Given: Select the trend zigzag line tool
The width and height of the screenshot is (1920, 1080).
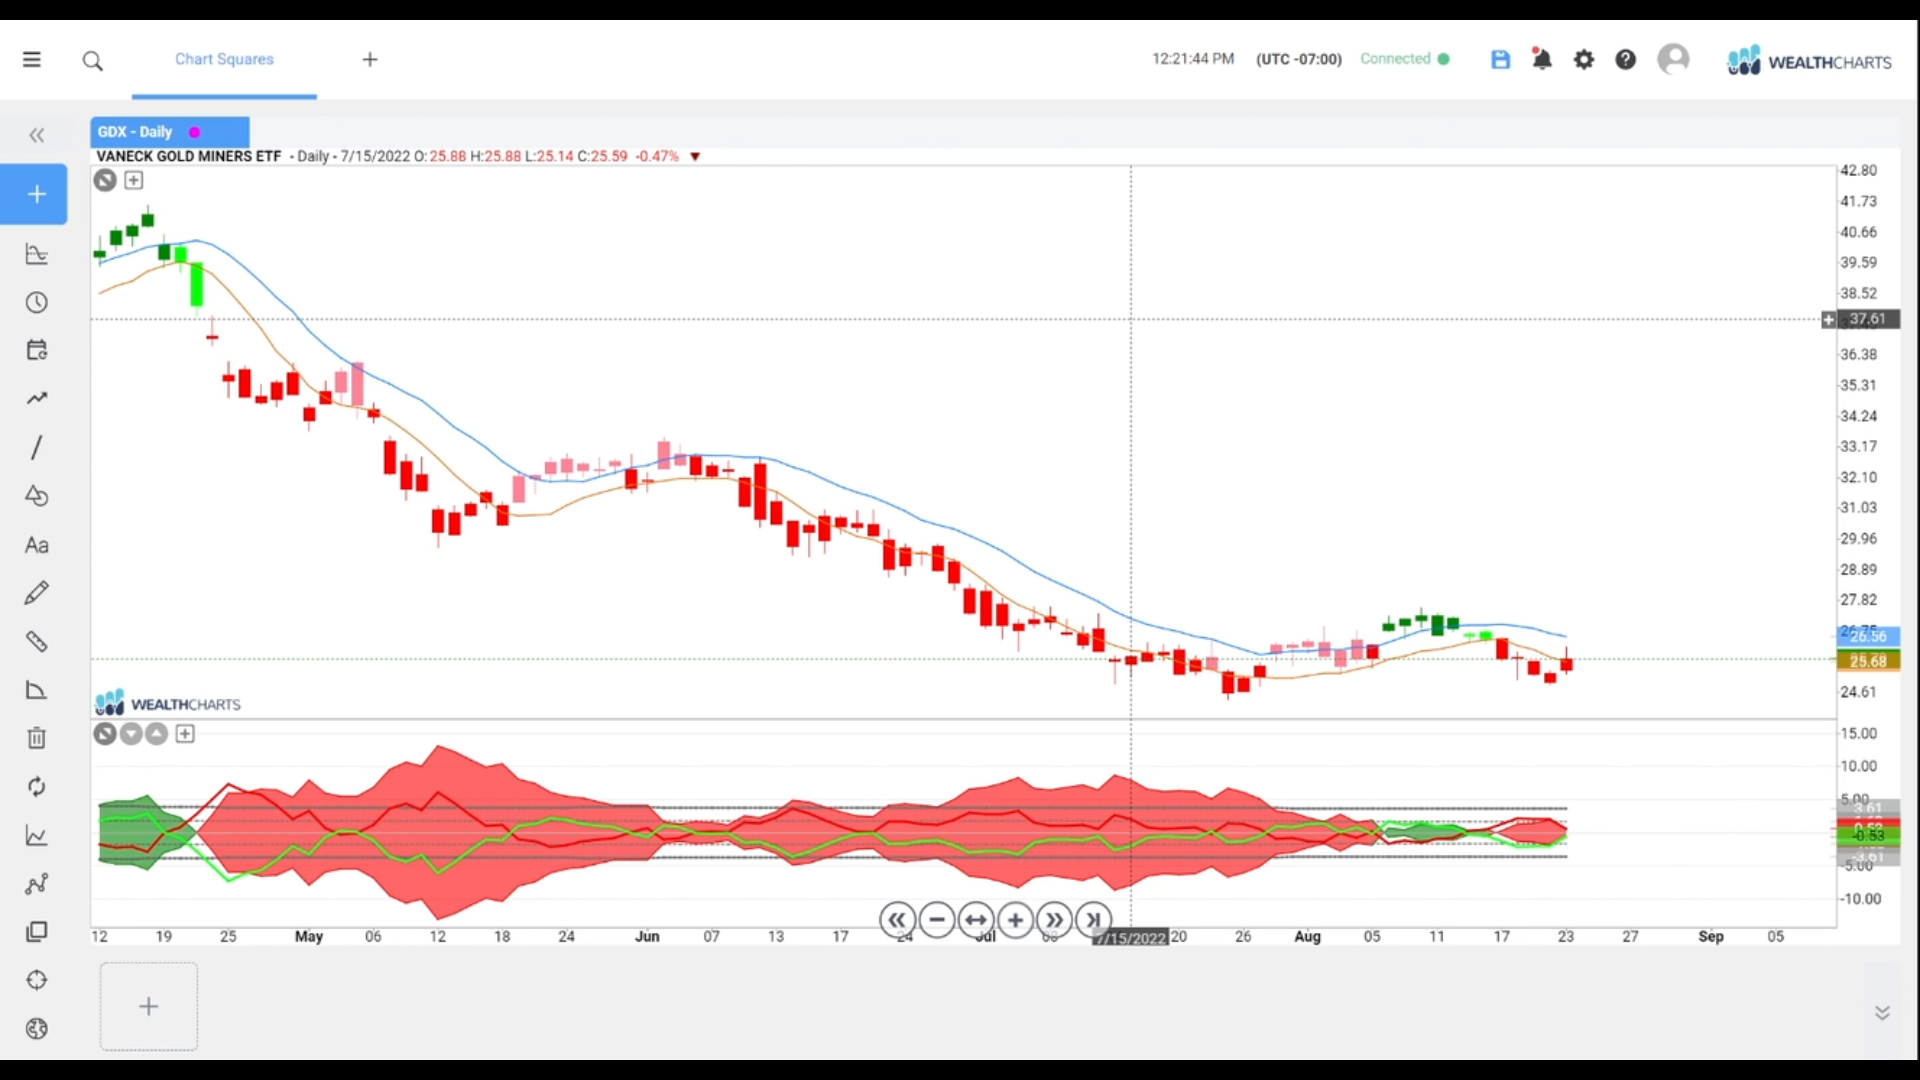Looking at the screenshot, I should click(x=37, y=398).
